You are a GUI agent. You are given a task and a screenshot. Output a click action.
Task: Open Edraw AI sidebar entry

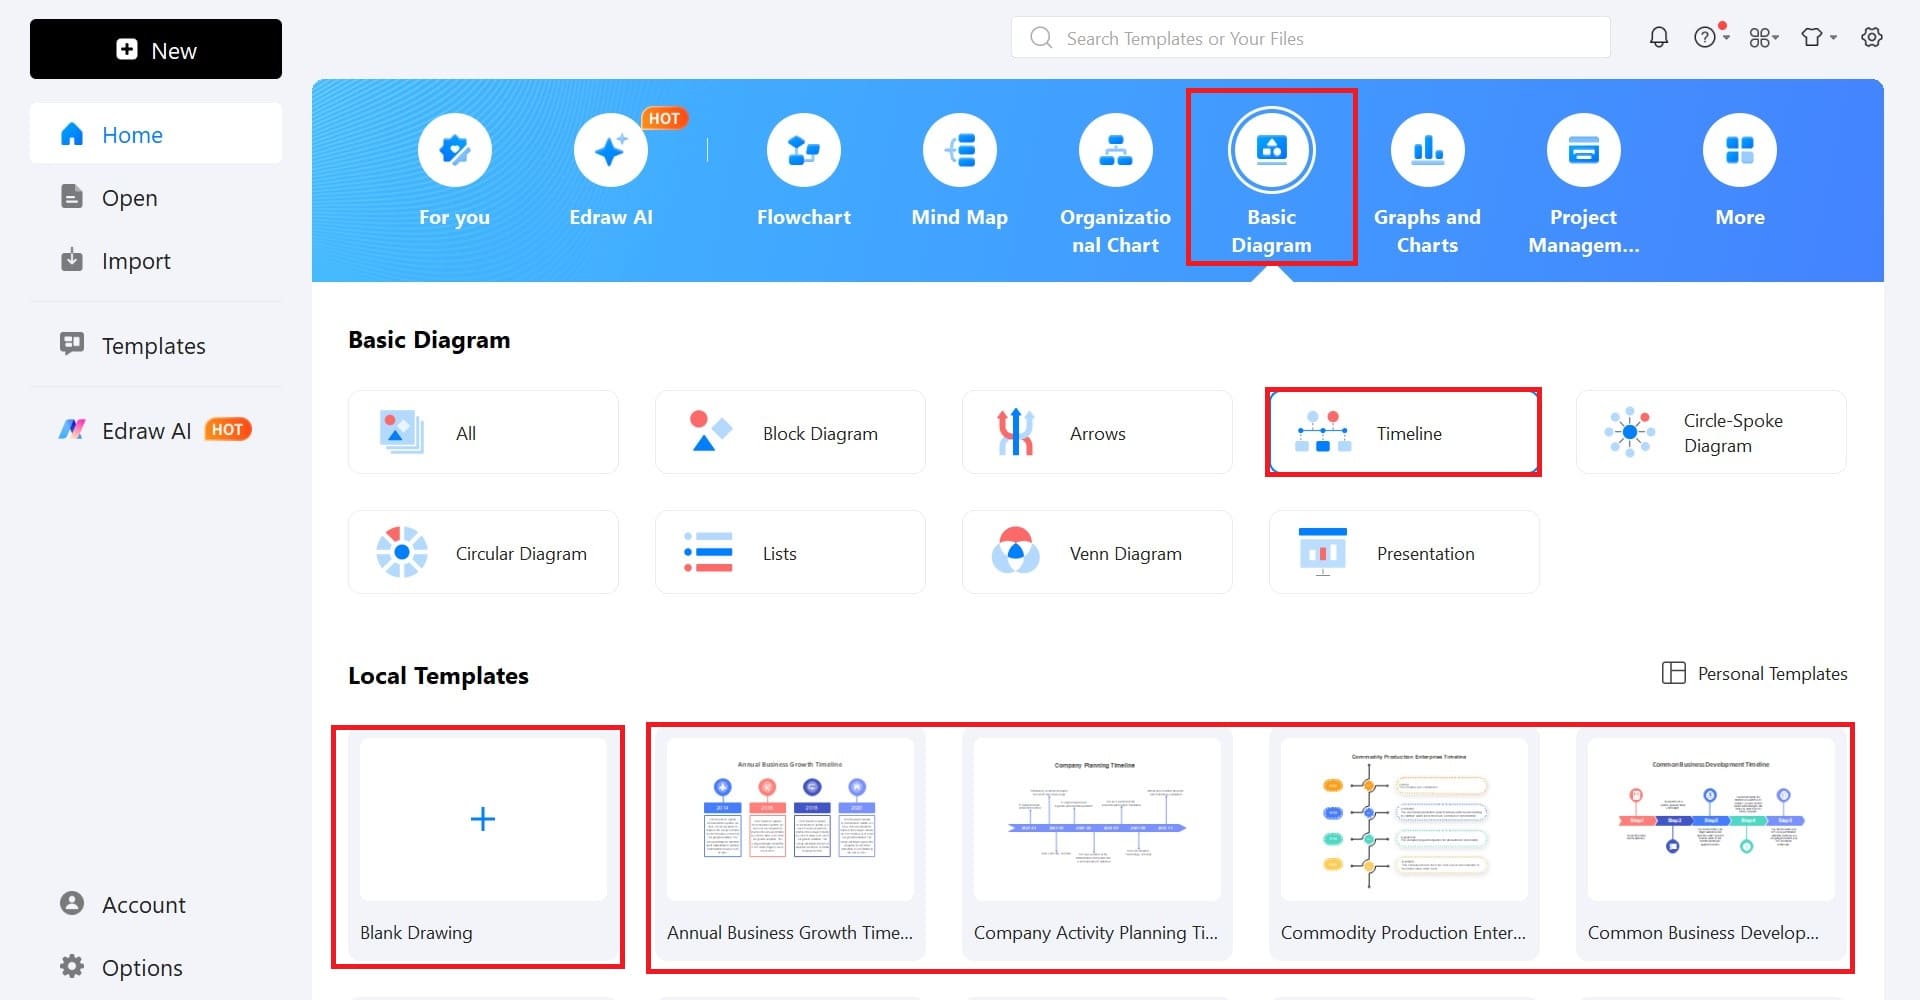coord(156,430)
